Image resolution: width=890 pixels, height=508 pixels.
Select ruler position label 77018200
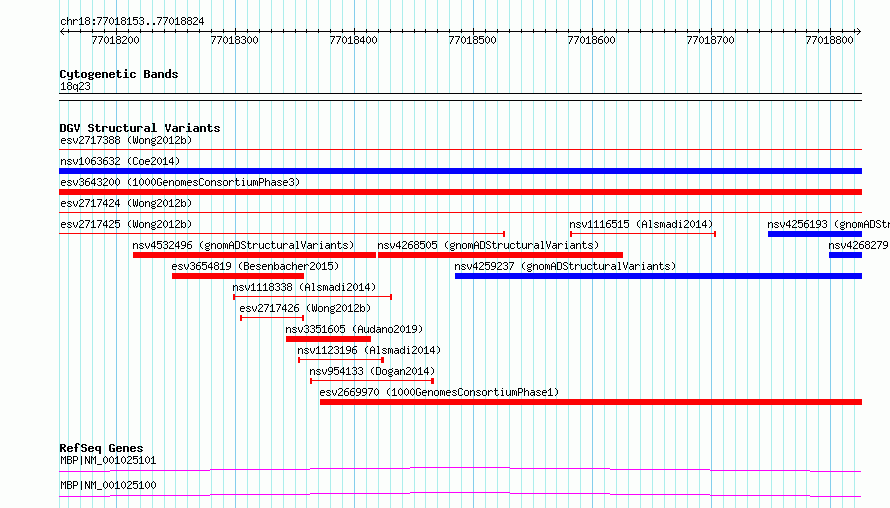click(115, 40)
